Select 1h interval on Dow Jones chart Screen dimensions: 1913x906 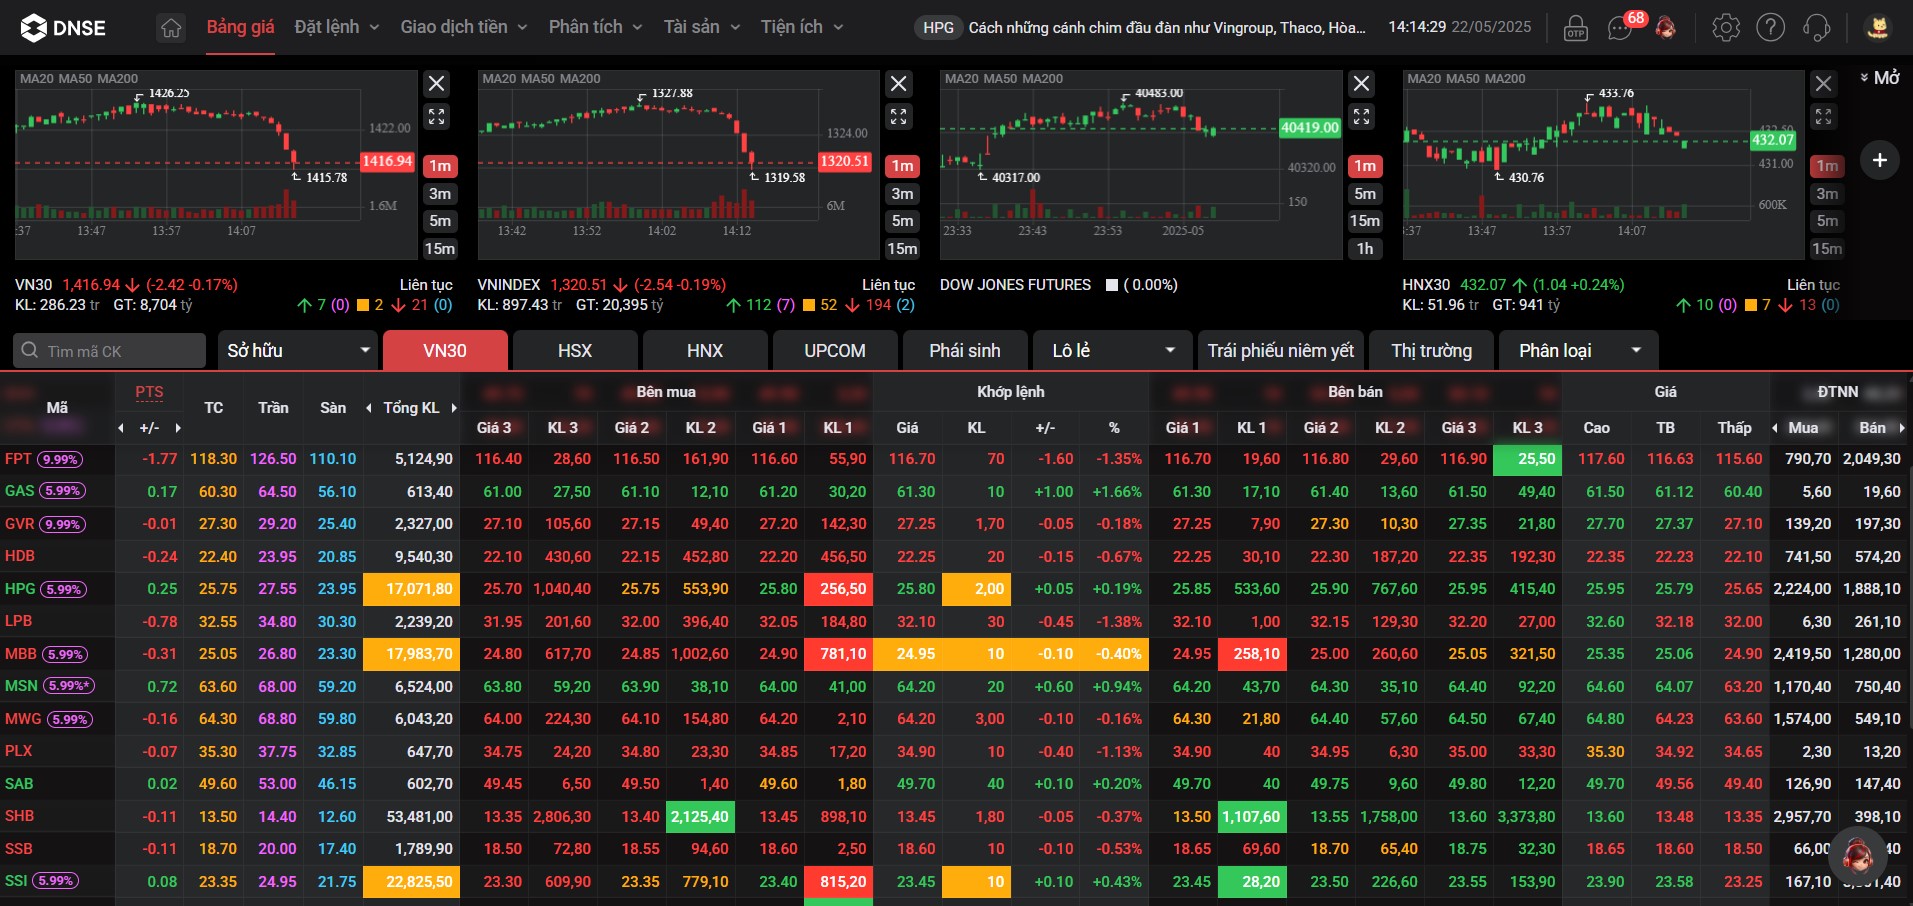1365,249
